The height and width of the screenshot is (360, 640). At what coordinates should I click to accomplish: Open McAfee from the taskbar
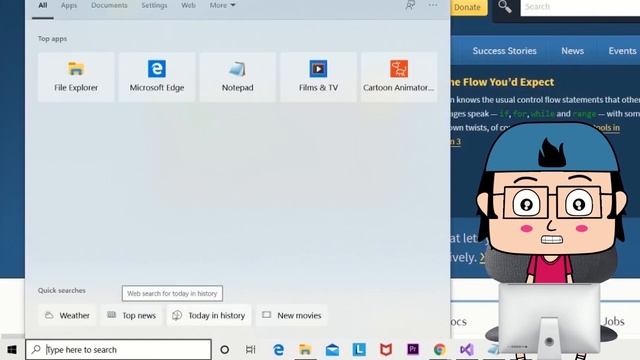(x=386, y=350)
